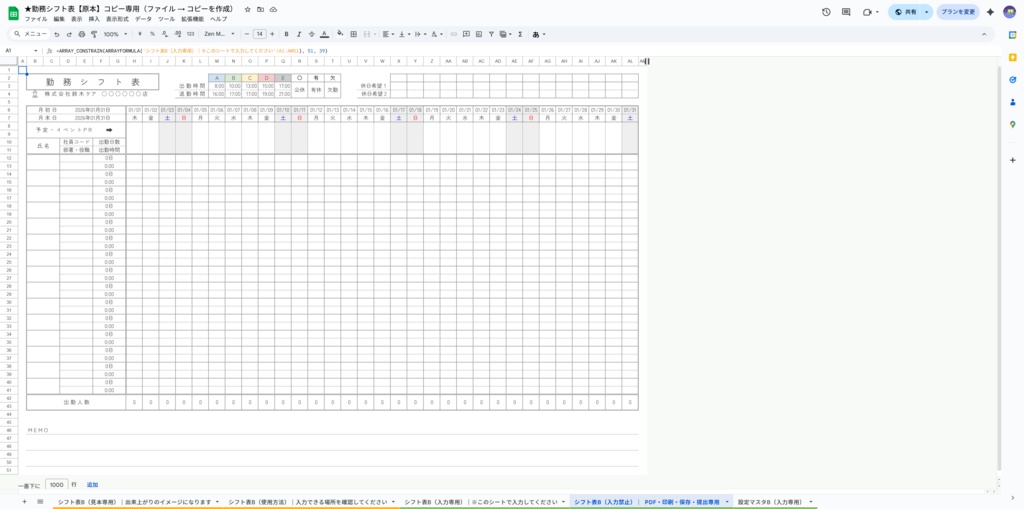Format as yen currency
1024x509 pixels.
point(140,34)
